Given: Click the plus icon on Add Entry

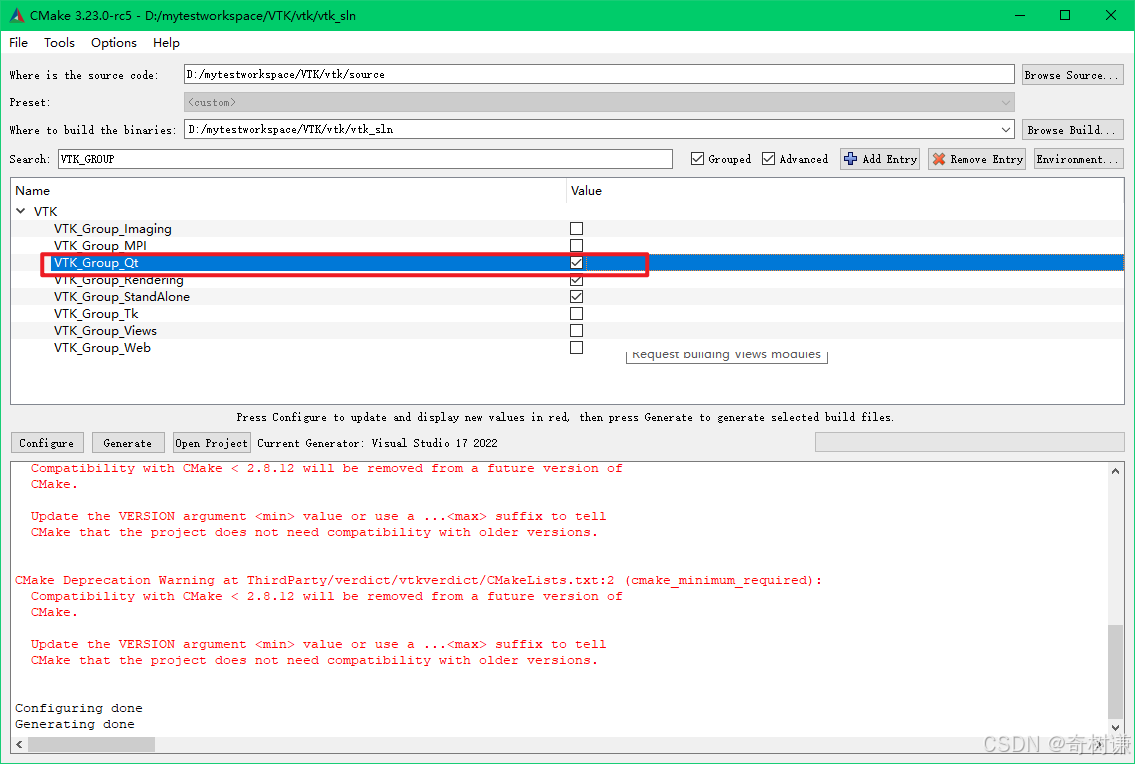Looking at the screenshot, I should (851, 159).
